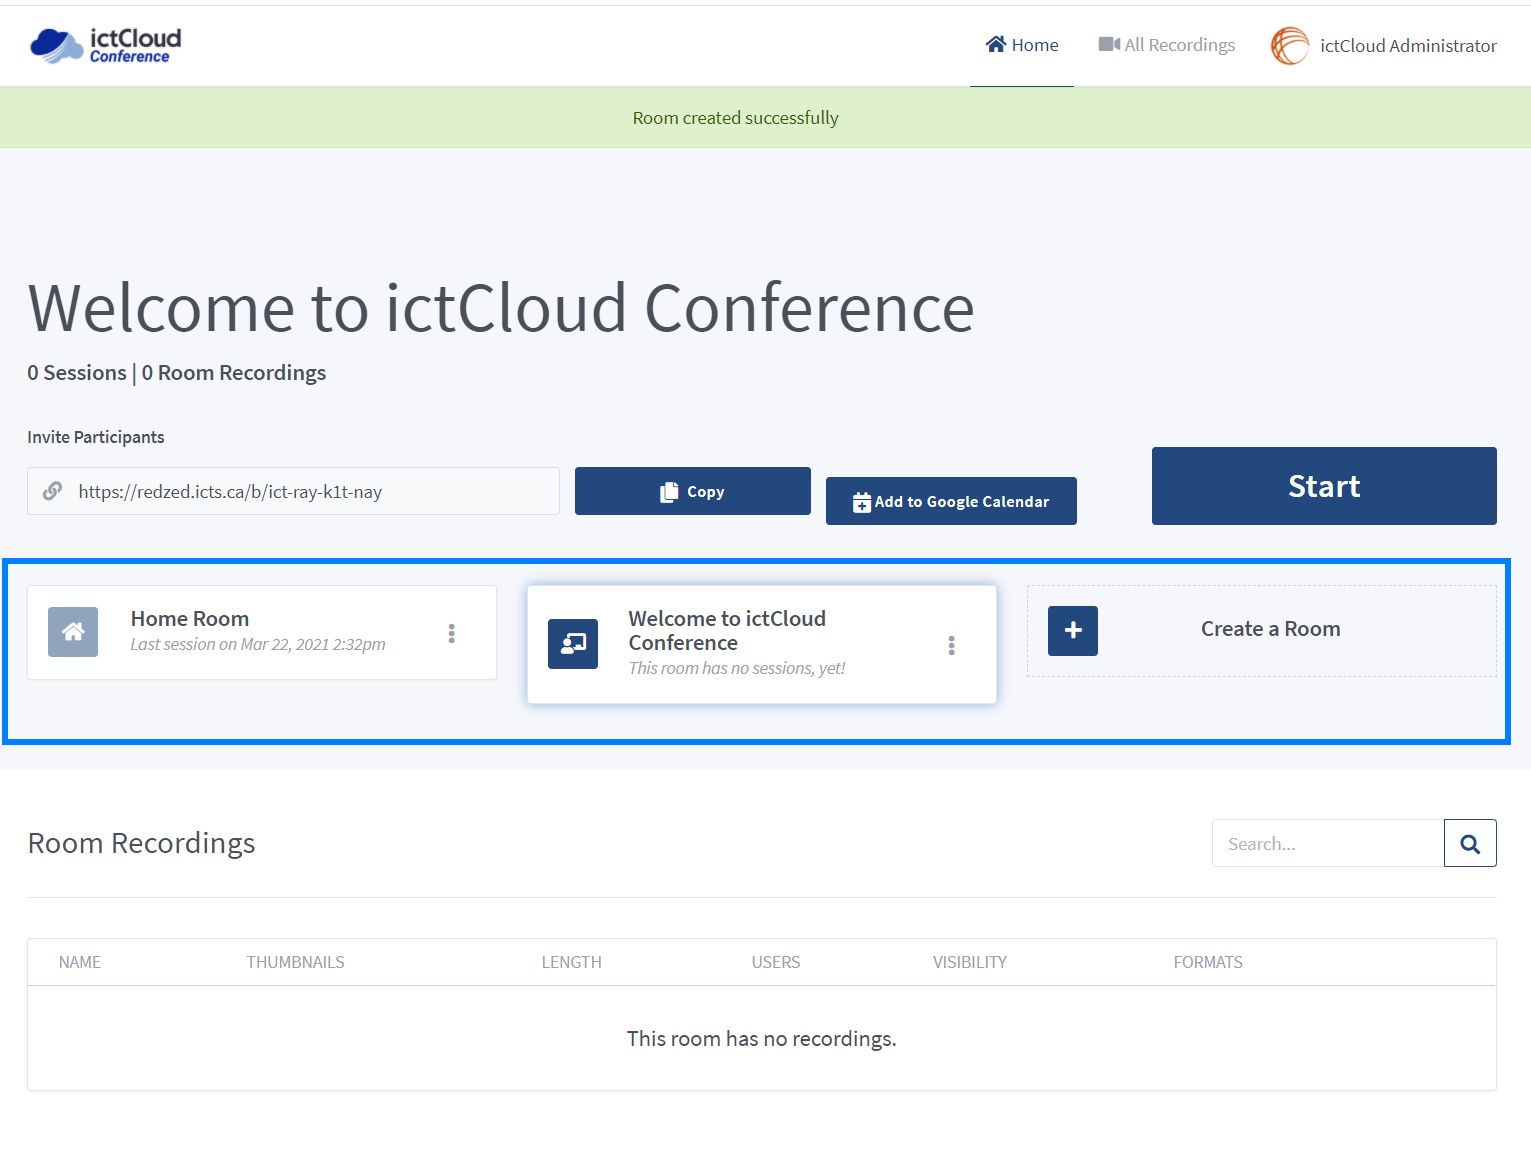Image resolution: width=1531 pixels, height=1154 pixels.
Task: Click the NAME column header
Action: [80, 962]
